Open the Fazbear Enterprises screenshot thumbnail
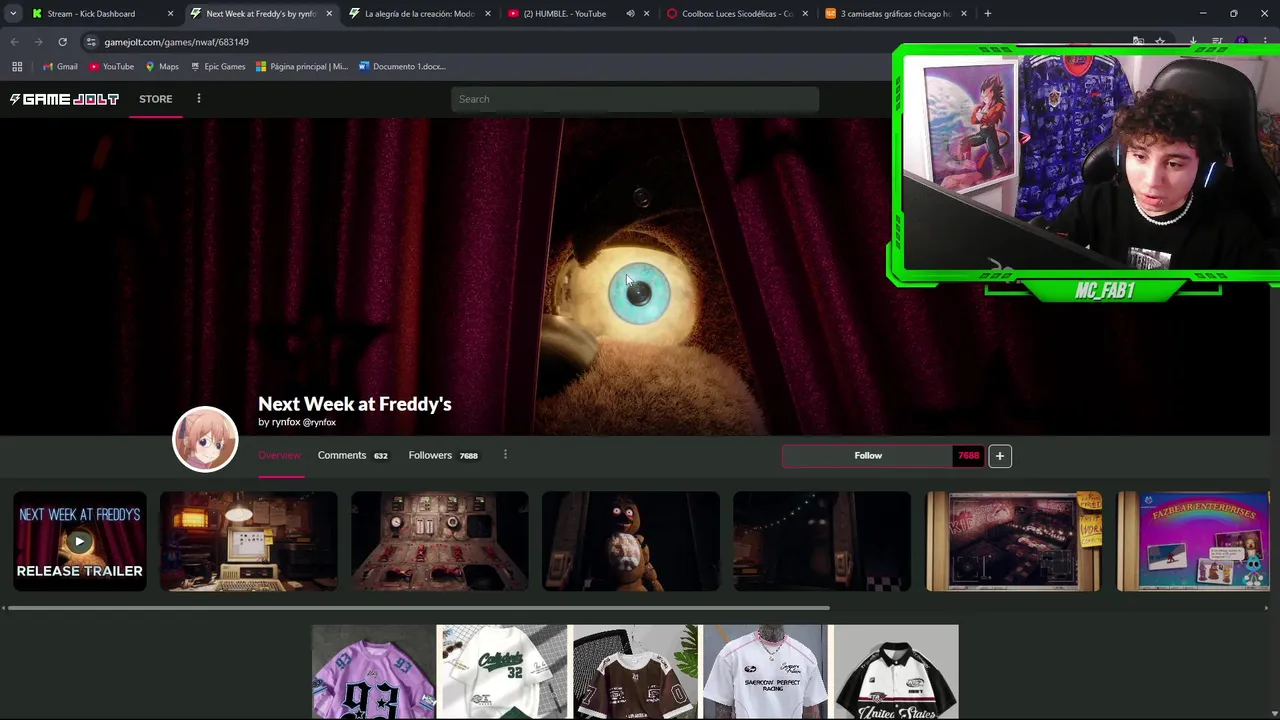 1193,541
